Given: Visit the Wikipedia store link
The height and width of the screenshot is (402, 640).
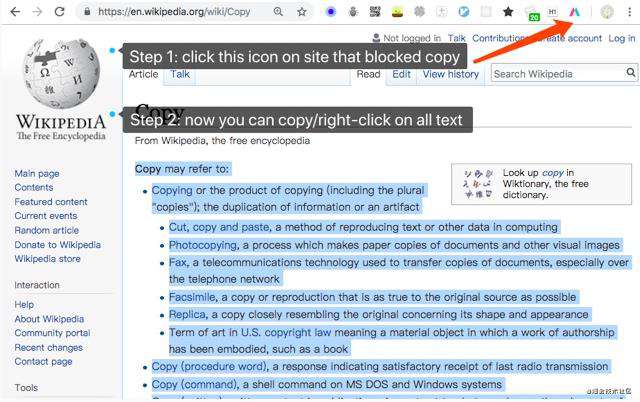Looking at the screenshot, I should (x=47, y=259).
